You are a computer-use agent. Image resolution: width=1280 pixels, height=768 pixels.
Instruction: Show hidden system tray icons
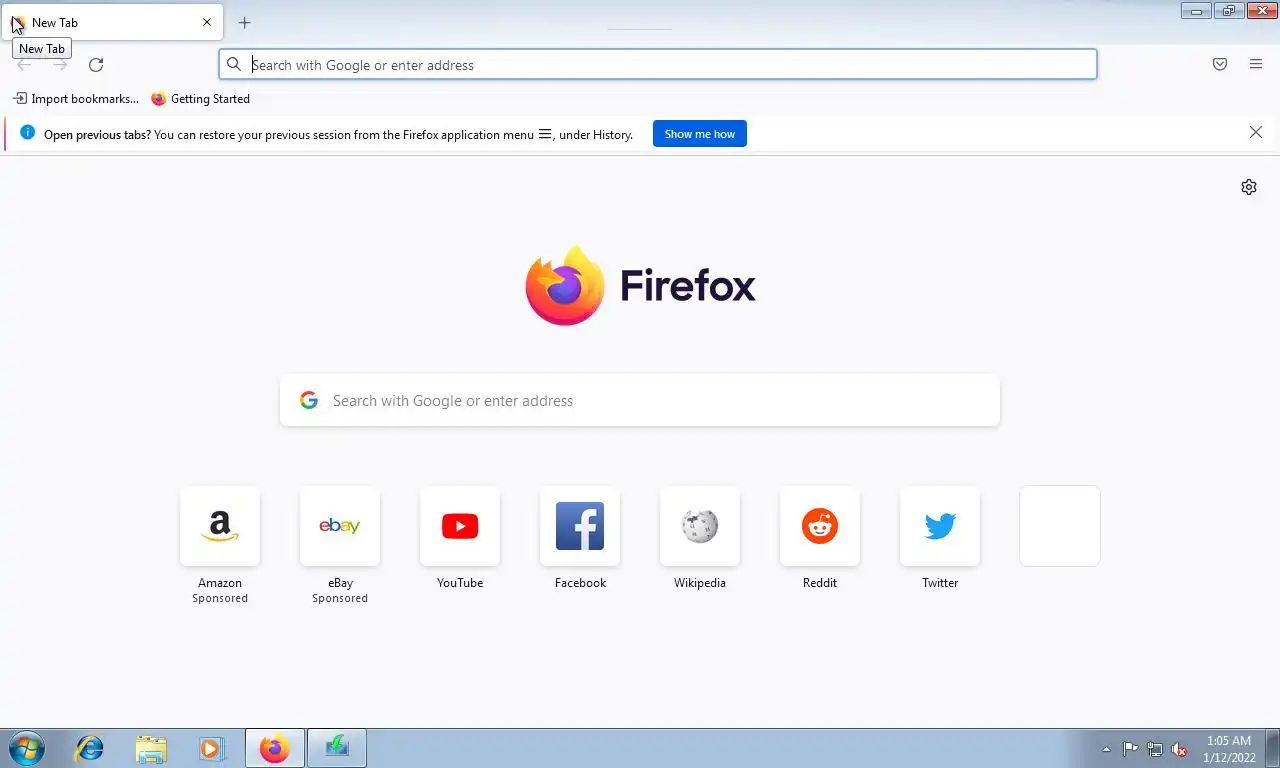(1106, 749)
